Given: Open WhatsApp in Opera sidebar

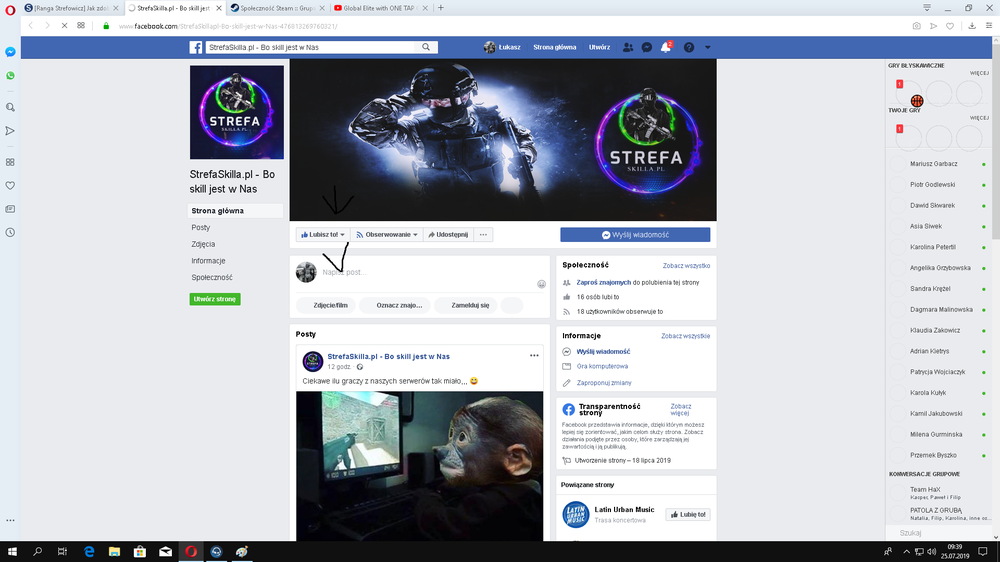Looking at the screenshot, I should coord(10,76).
